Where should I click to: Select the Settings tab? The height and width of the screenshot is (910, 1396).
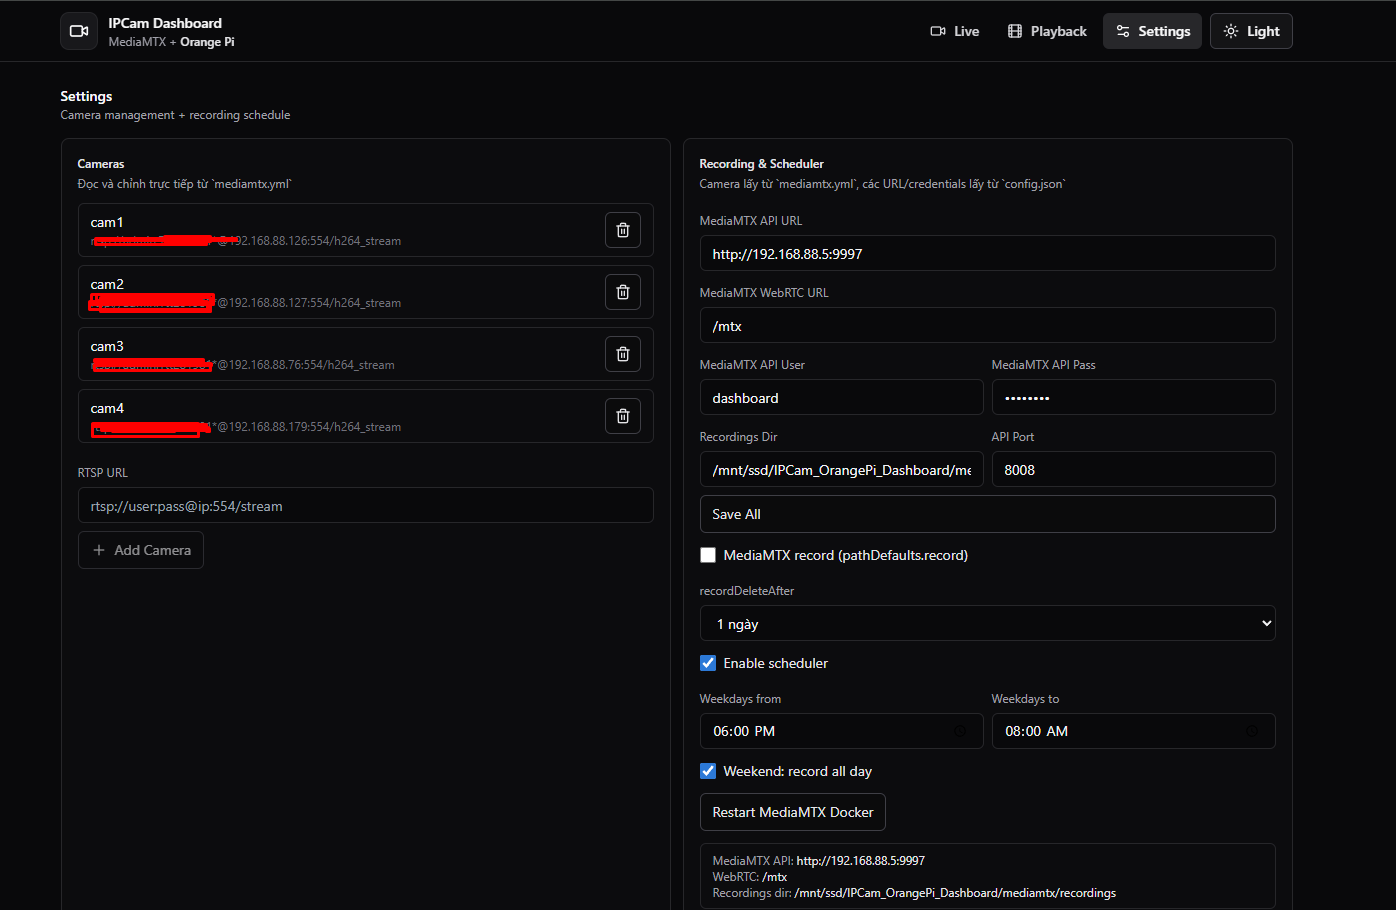pyautogui.click(x=1153, y=31)
